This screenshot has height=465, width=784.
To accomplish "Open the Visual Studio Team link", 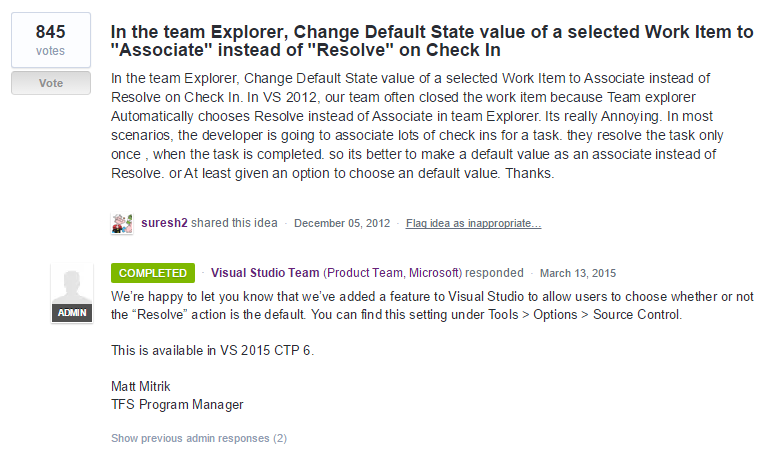I will click(265, 273).
